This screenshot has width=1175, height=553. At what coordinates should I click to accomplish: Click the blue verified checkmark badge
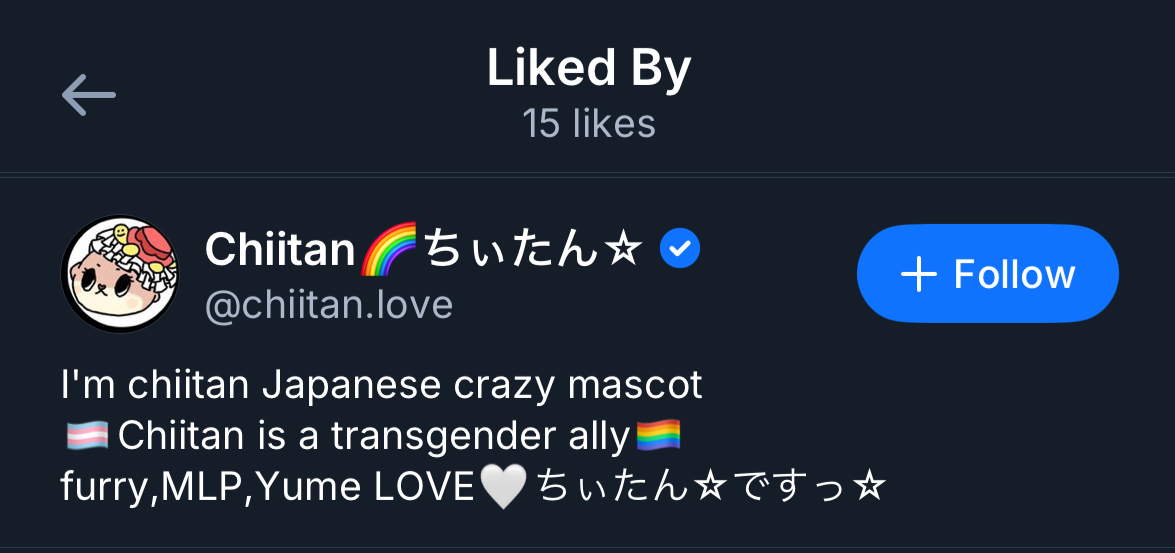click(x=680, y=250)
